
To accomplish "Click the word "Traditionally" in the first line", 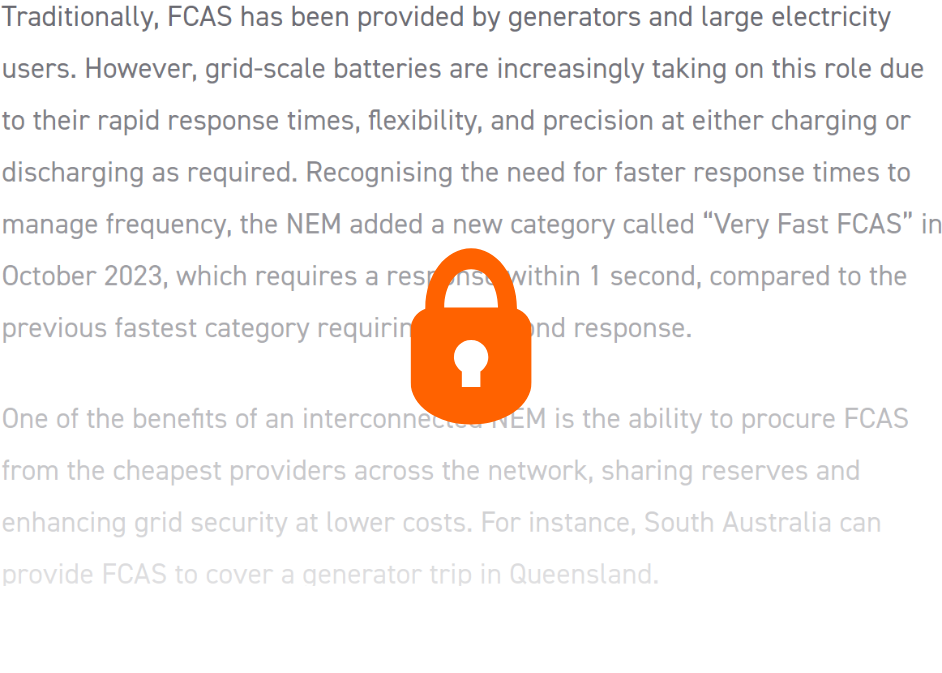I will (71, 17).
